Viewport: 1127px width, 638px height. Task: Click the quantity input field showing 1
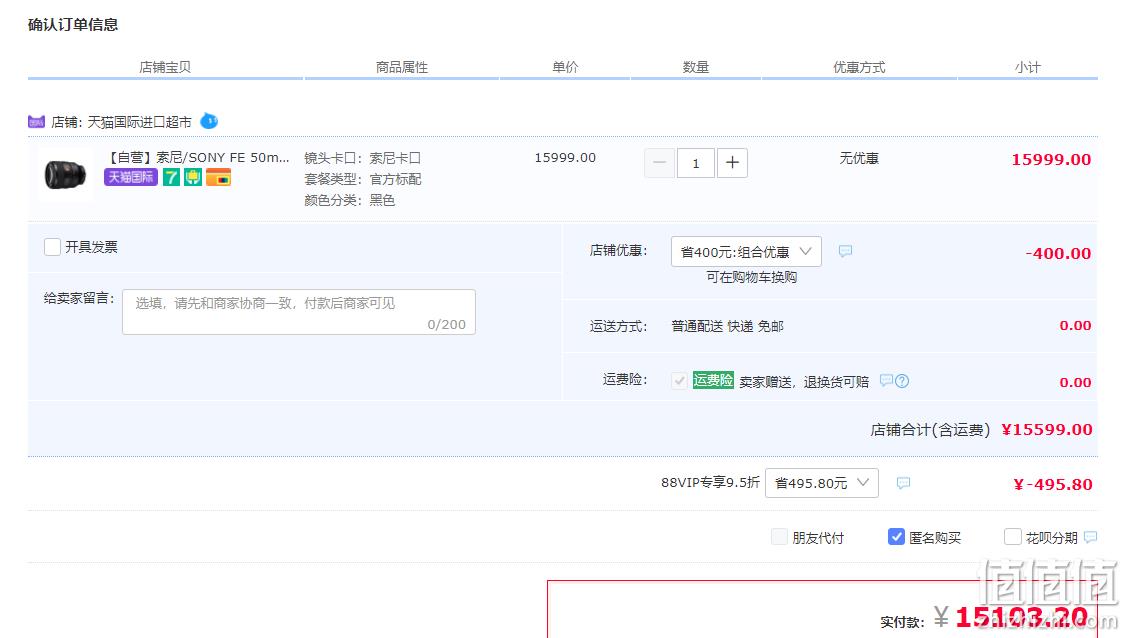pos(695,163)
